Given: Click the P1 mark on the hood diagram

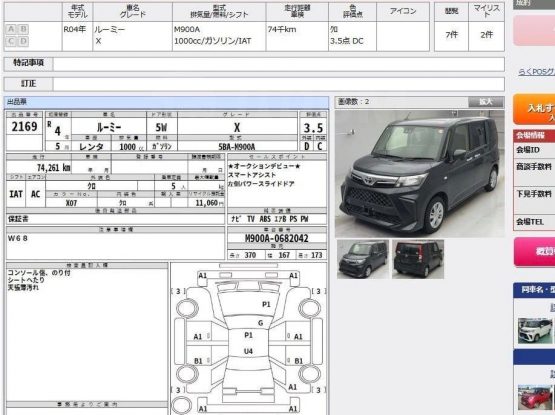Looking at the screenshot, I should [266, 304].
